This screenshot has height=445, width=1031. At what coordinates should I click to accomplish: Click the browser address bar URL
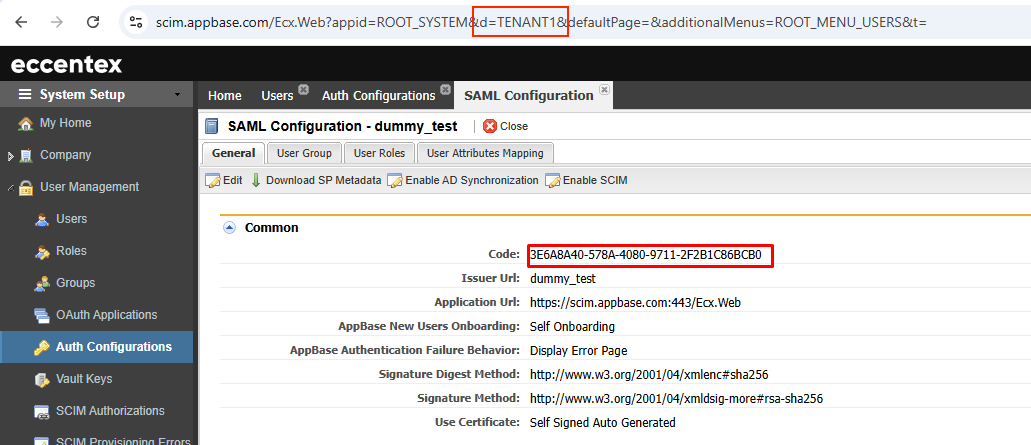click(541, 22)
